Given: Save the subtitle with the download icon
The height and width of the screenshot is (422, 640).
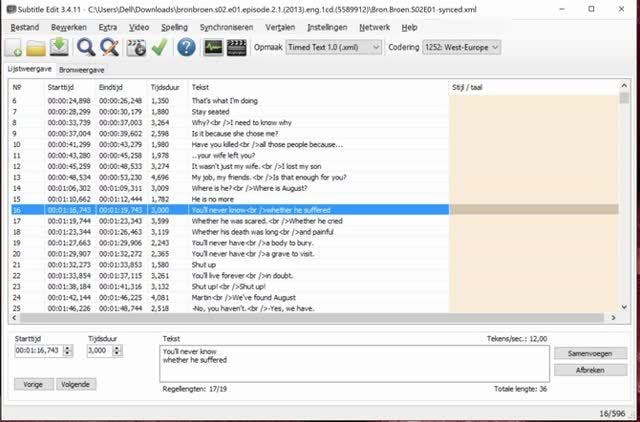Looking at the screenshot, I should click(x=59, y=47).
